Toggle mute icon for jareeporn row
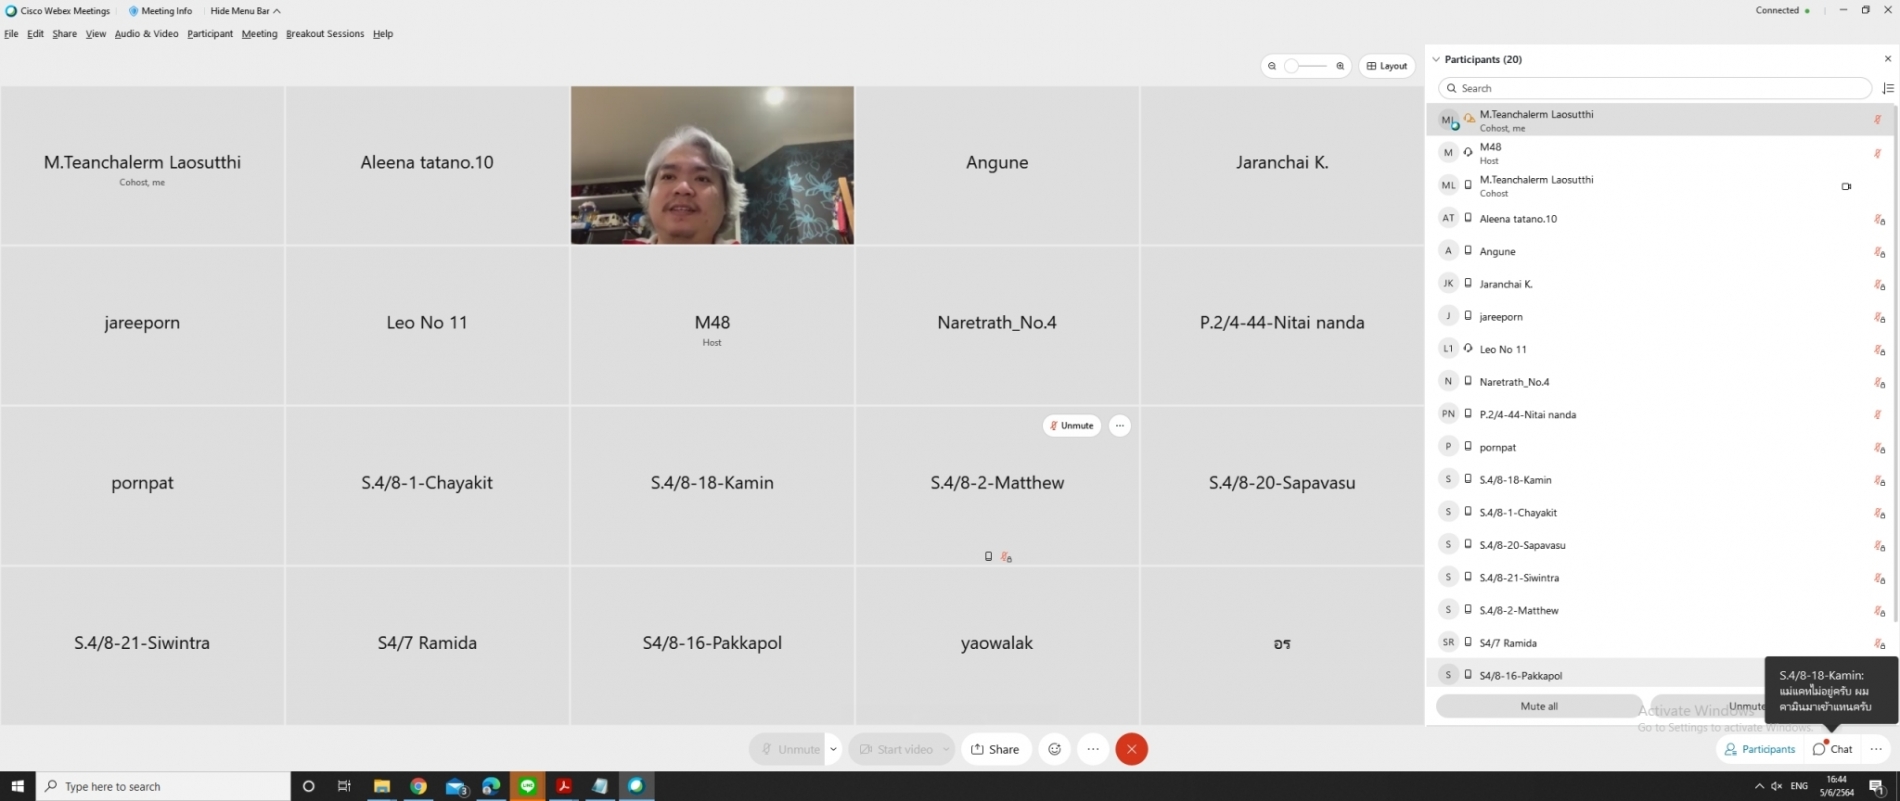This screenshot has width=1900, height=801. click(x=1879, y=317)
